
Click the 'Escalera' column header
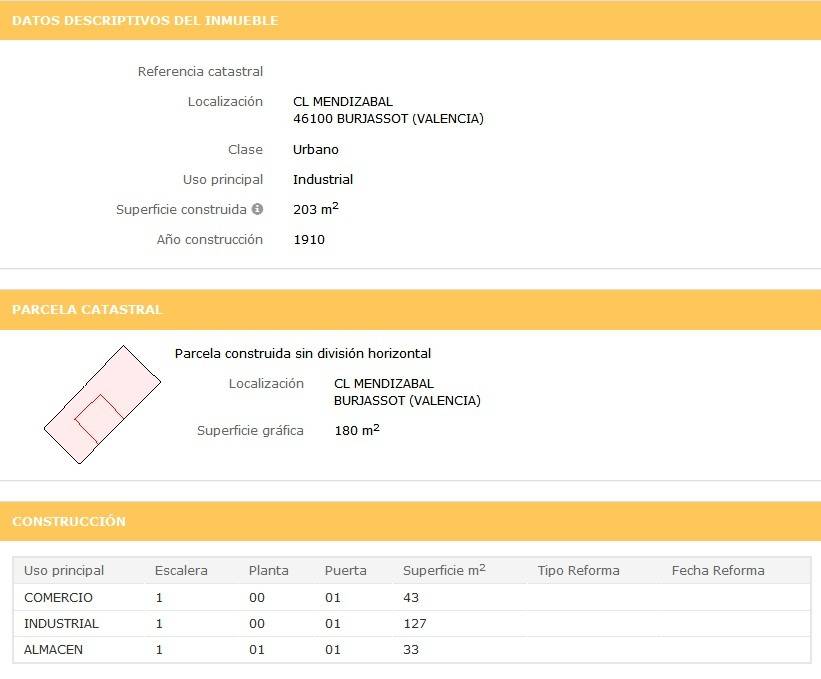181,571
